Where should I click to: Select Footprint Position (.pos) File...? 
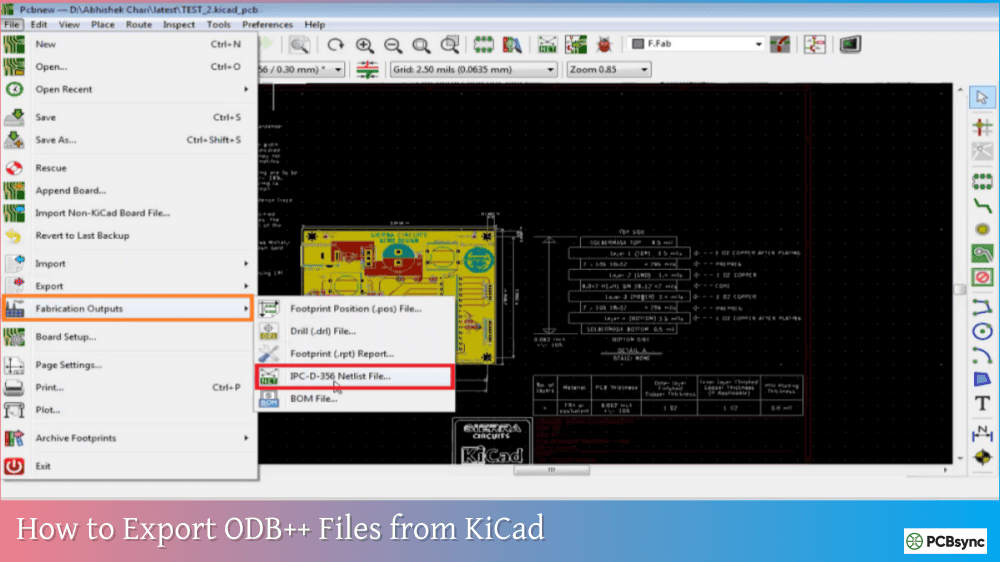click(x=355, y=309)
